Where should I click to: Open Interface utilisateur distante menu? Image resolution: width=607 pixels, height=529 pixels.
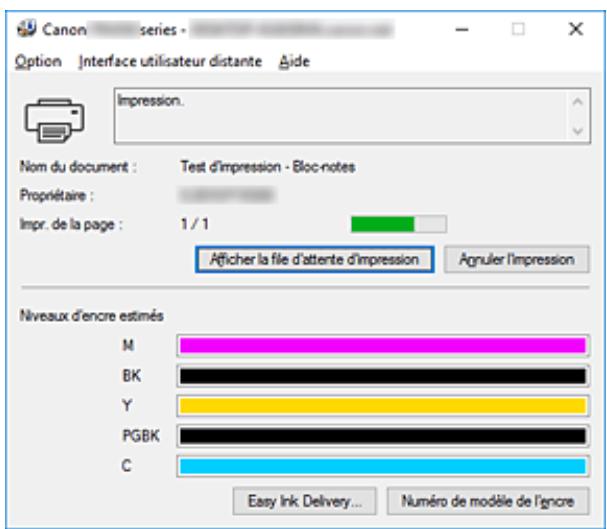point(170,62)
